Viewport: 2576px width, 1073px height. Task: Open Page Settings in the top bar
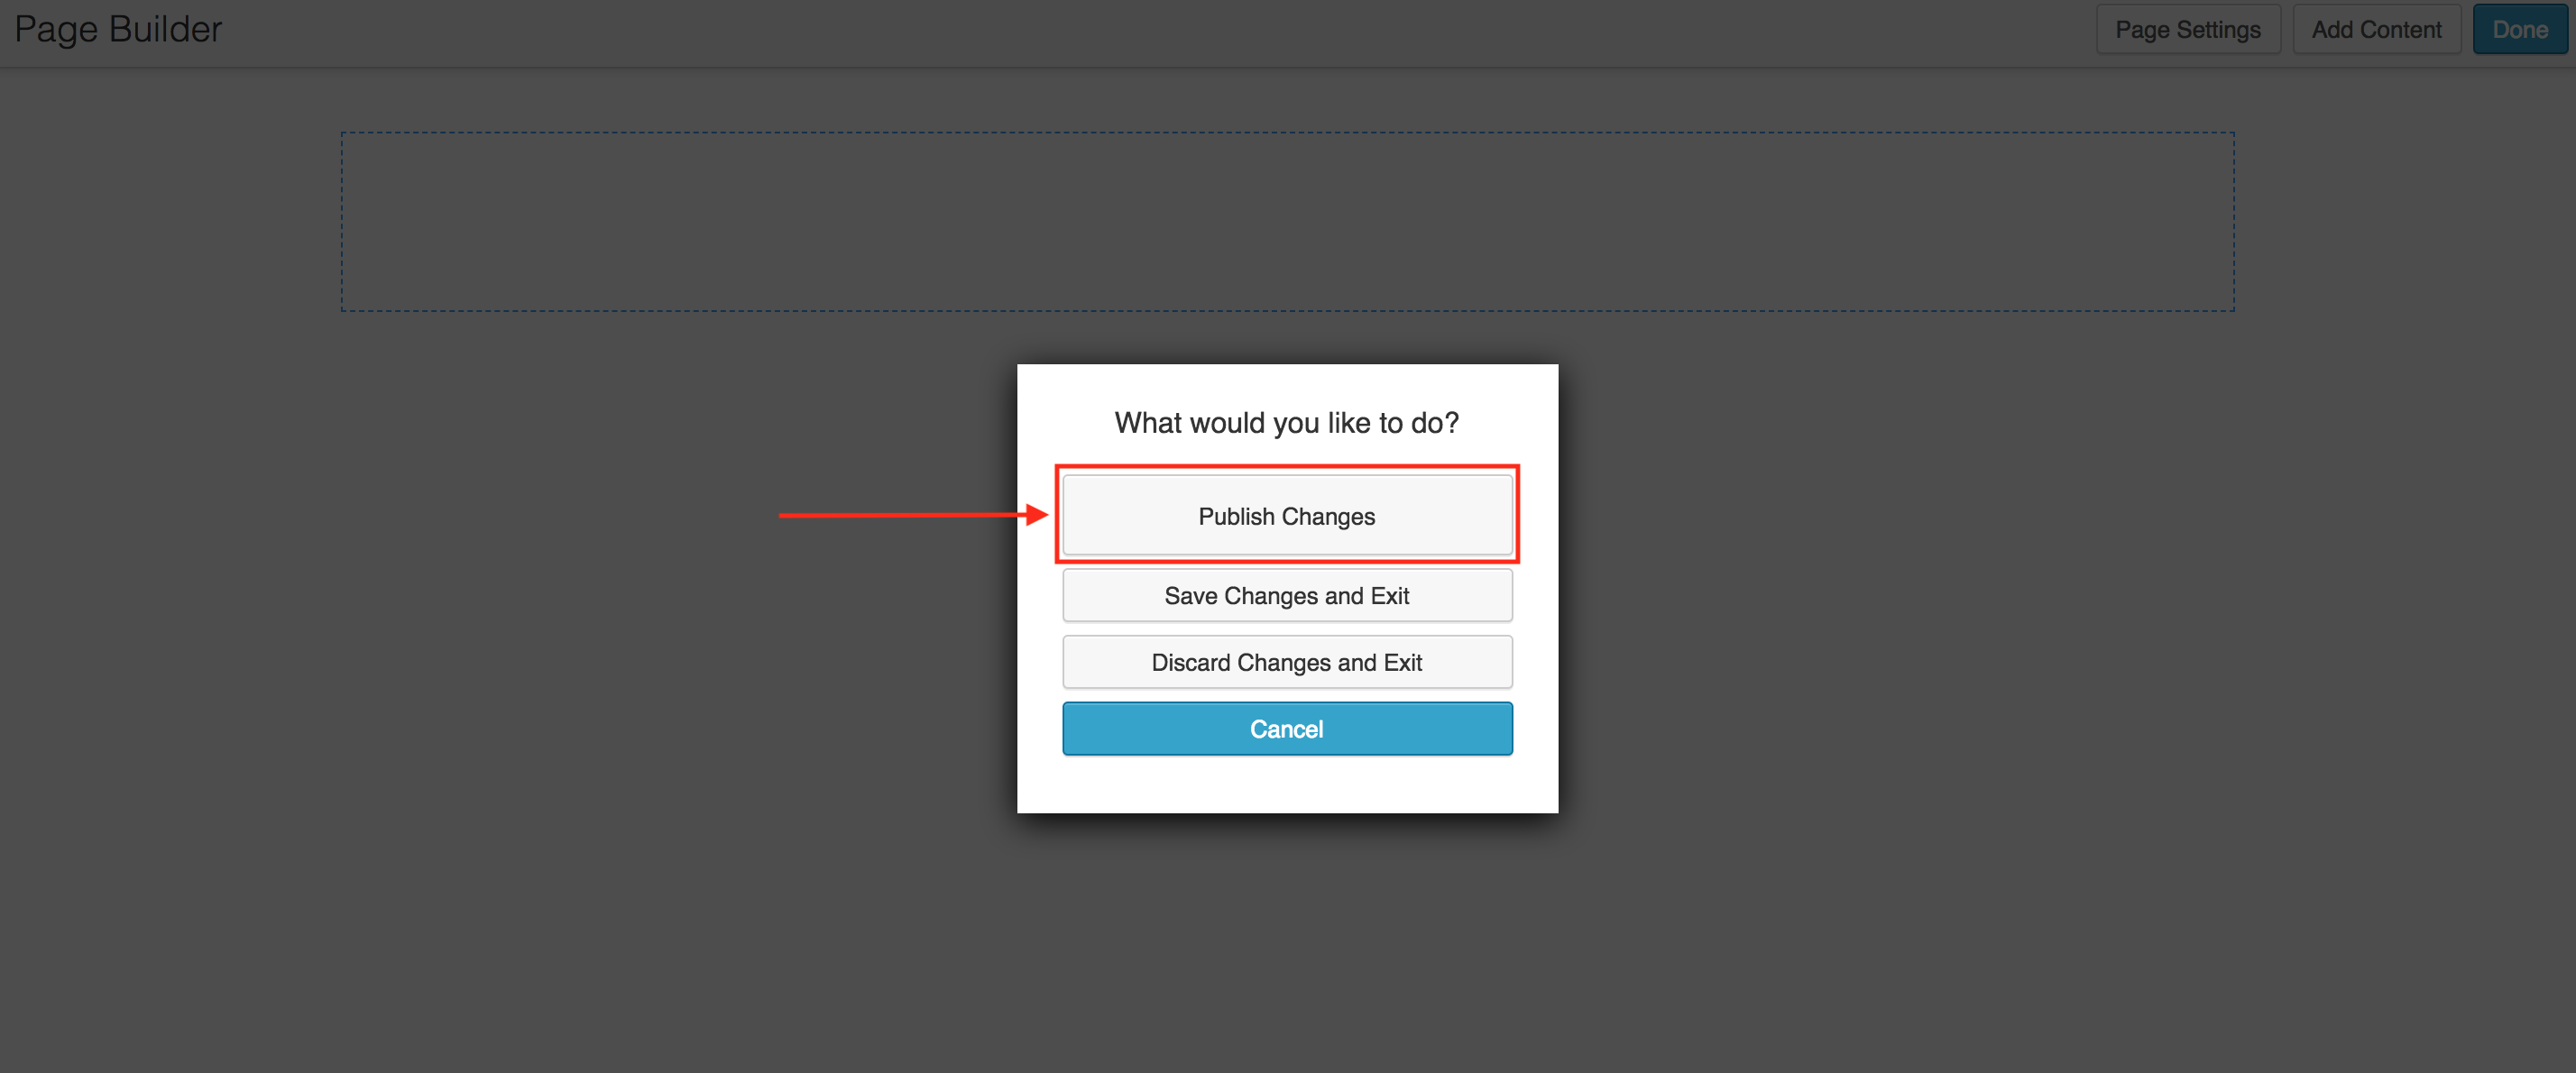pos(2188,29)
